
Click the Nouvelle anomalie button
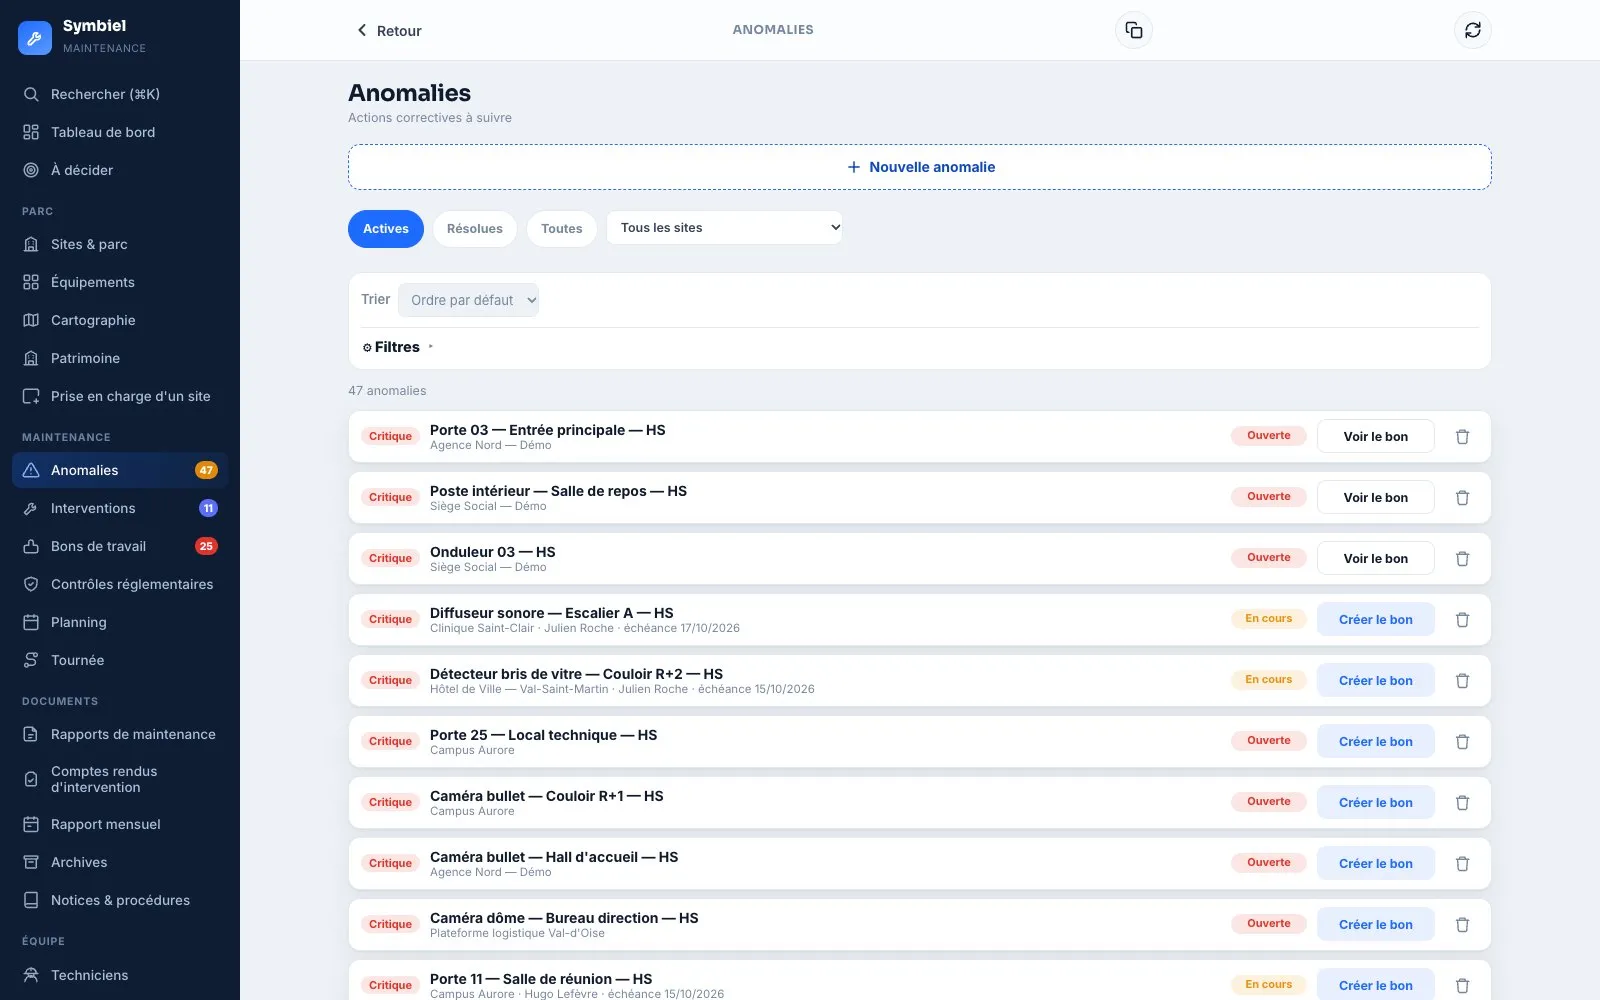920,167
